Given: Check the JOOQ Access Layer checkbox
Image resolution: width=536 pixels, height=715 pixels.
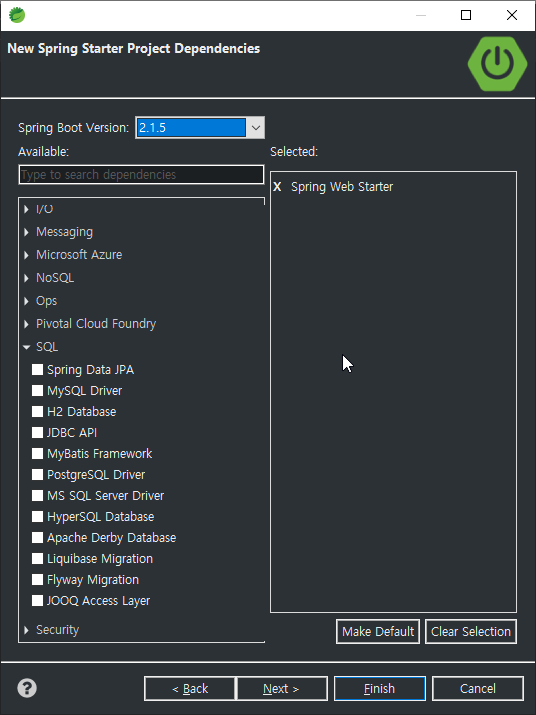Looking at the screenshot, I should click(x=37, y=600).
